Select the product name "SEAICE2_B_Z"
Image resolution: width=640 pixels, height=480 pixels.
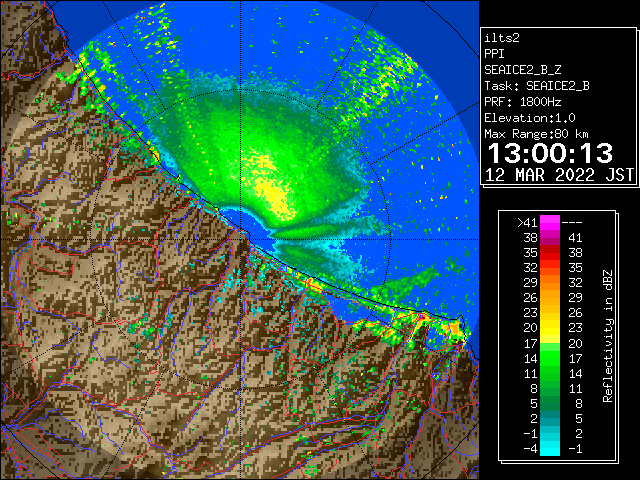pyautogui.click(x=522, y=70)
